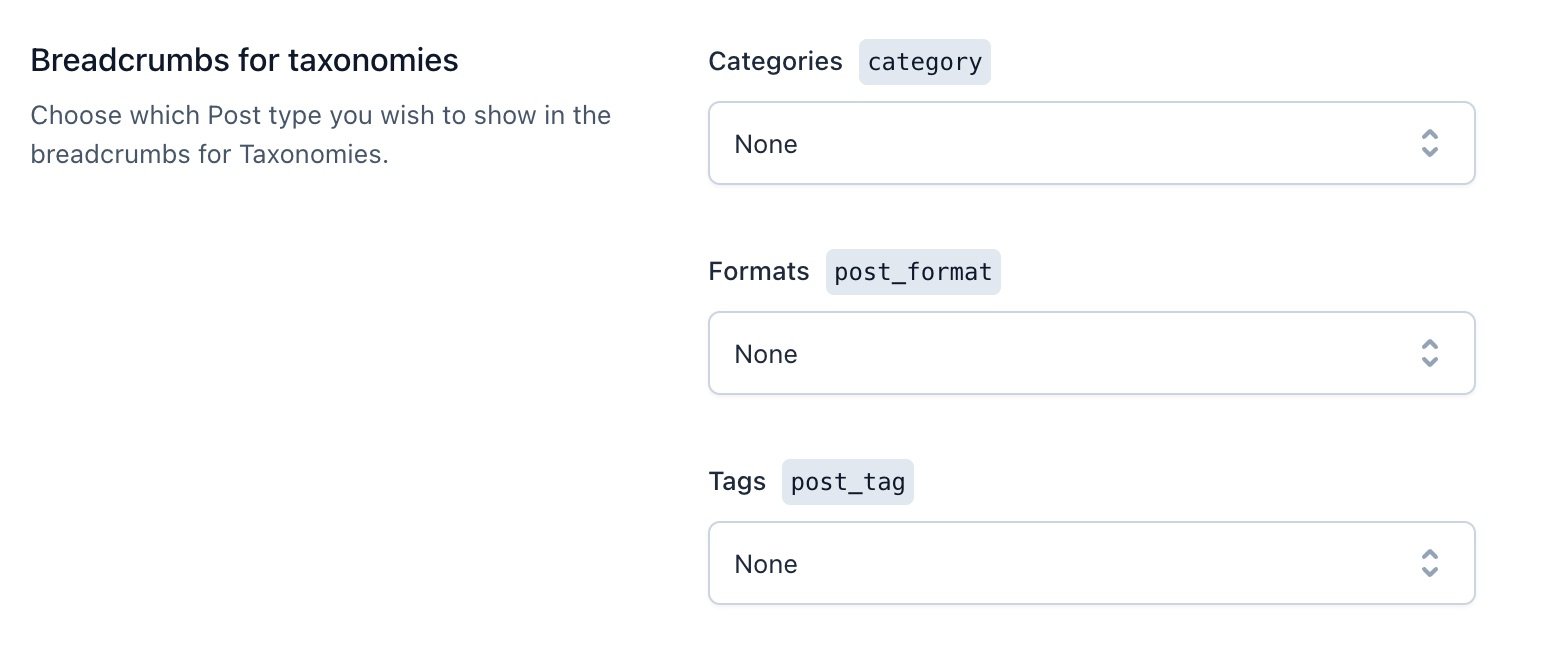Image resolution: width=1542 pixels, height=654 pixels.
Task: Click the down arrow on the Categories selector
Action: (1430, 151)
